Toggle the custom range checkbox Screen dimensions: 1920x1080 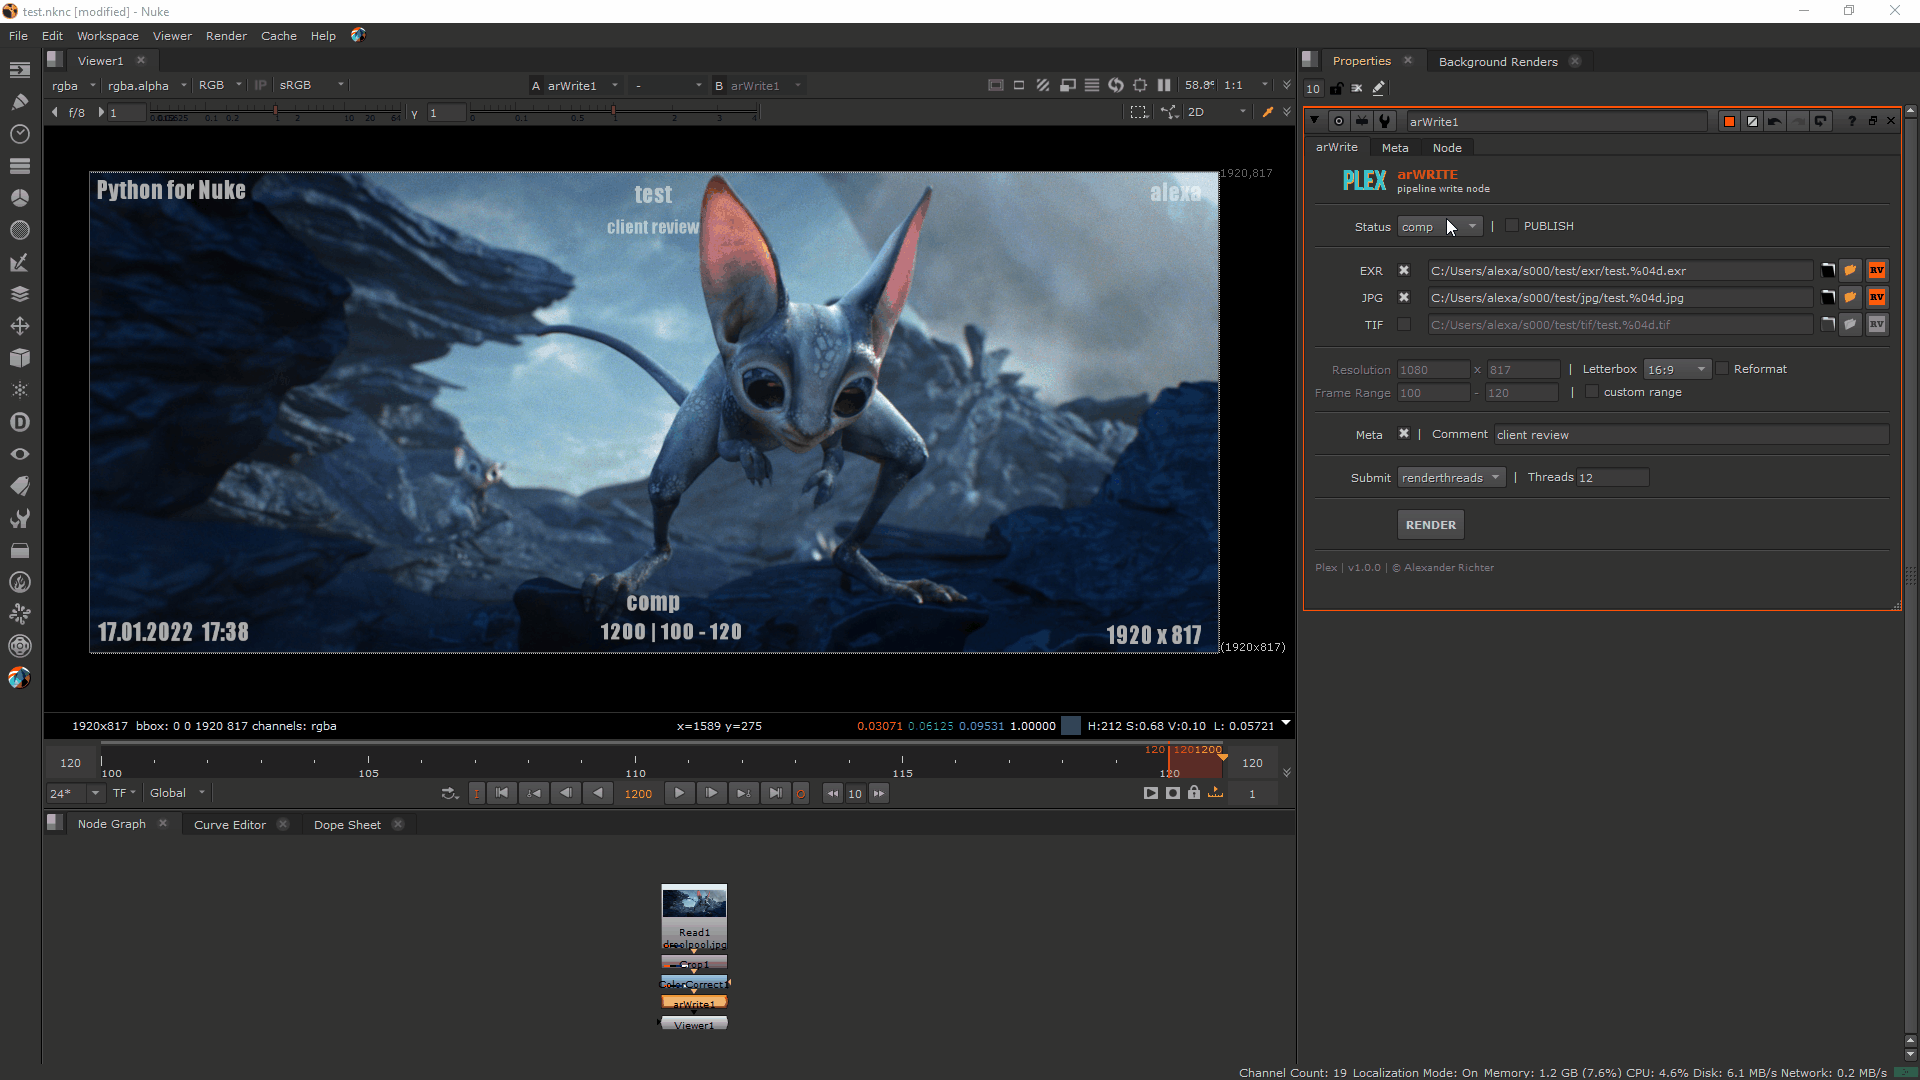click(1591, 392)
